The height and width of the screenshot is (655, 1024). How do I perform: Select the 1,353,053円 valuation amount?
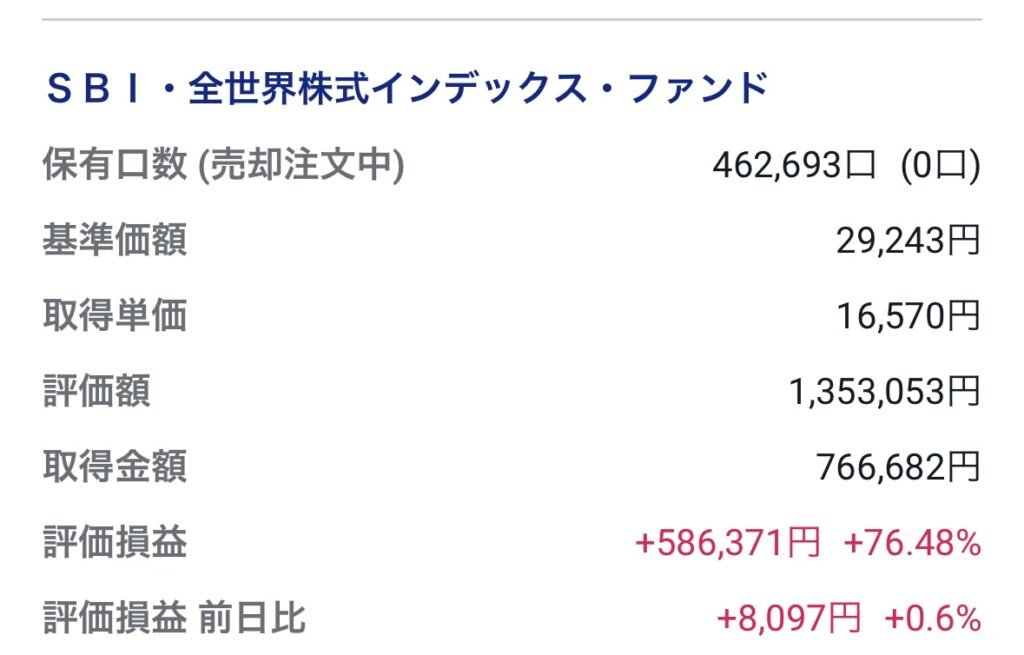point(884,392)
